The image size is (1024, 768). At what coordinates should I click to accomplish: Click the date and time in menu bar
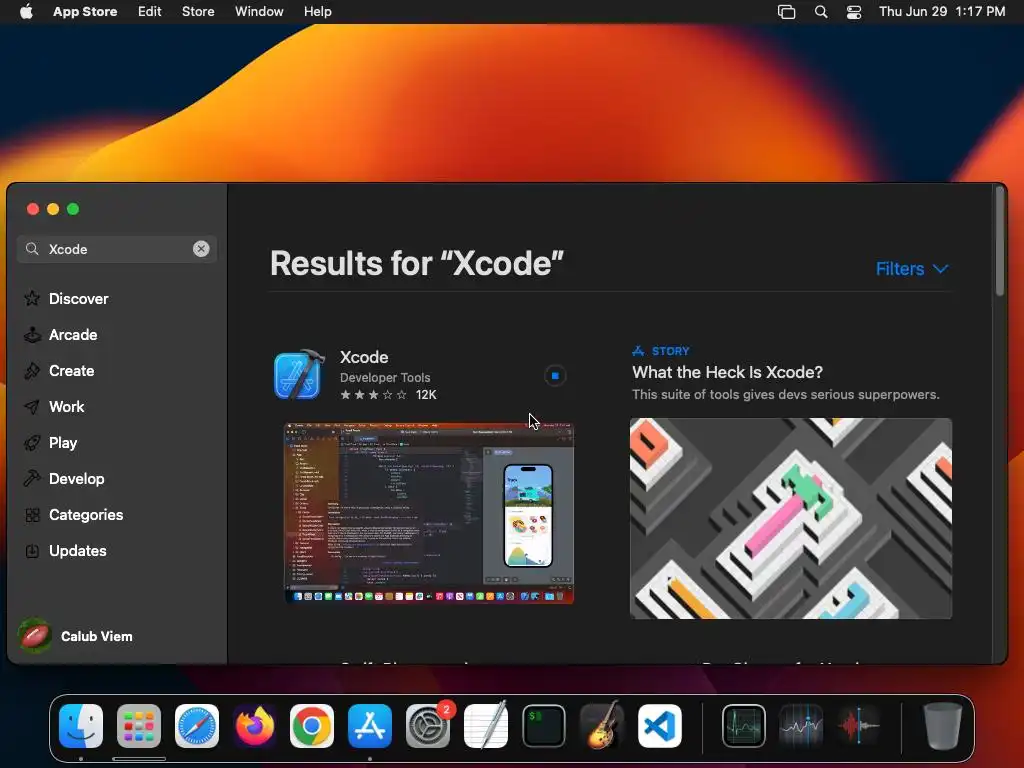(942, 11)
